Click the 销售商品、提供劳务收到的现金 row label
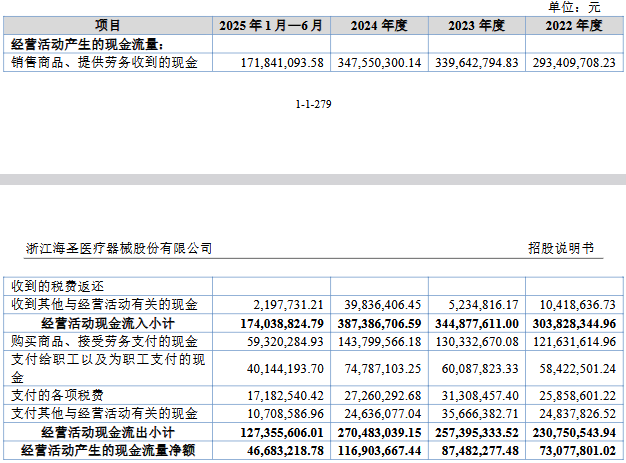The height and width of the screenshot is (463, 626). 105,62
